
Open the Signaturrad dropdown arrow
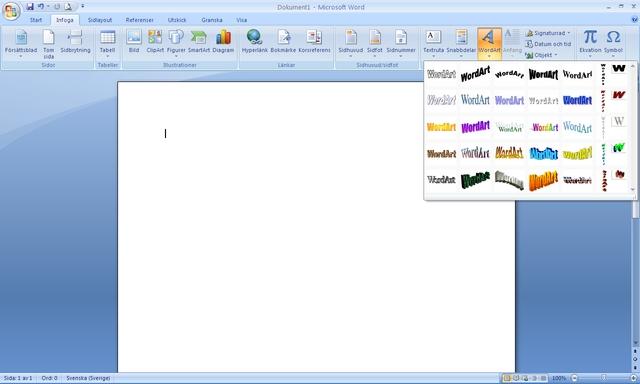[x=569, y=33]
